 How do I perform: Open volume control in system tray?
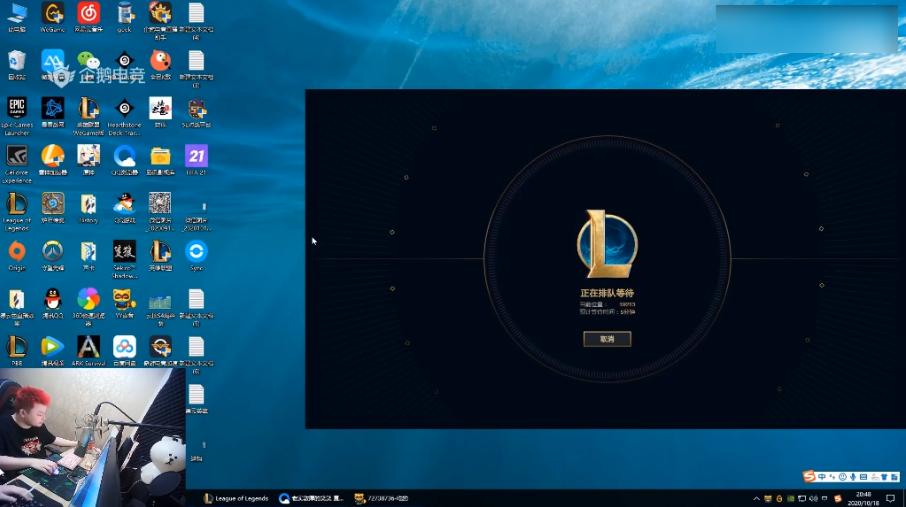pyautogui.click(x=814, y=498)
